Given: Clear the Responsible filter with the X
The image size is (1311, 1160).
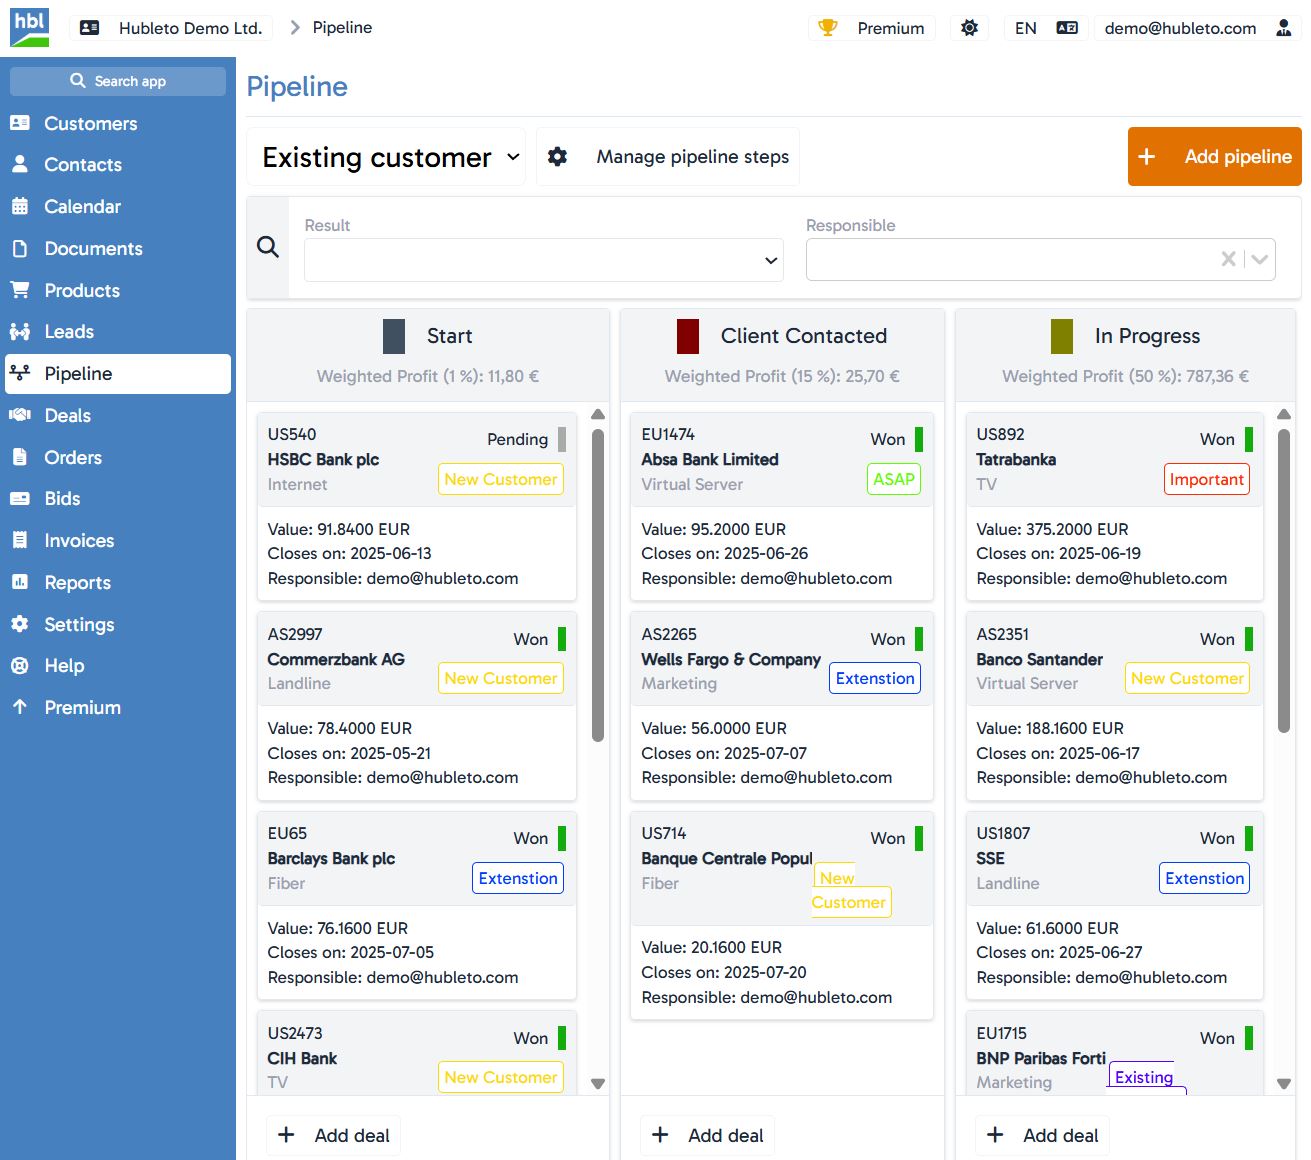Looking at the screenshot, I should click(1228, 259).
